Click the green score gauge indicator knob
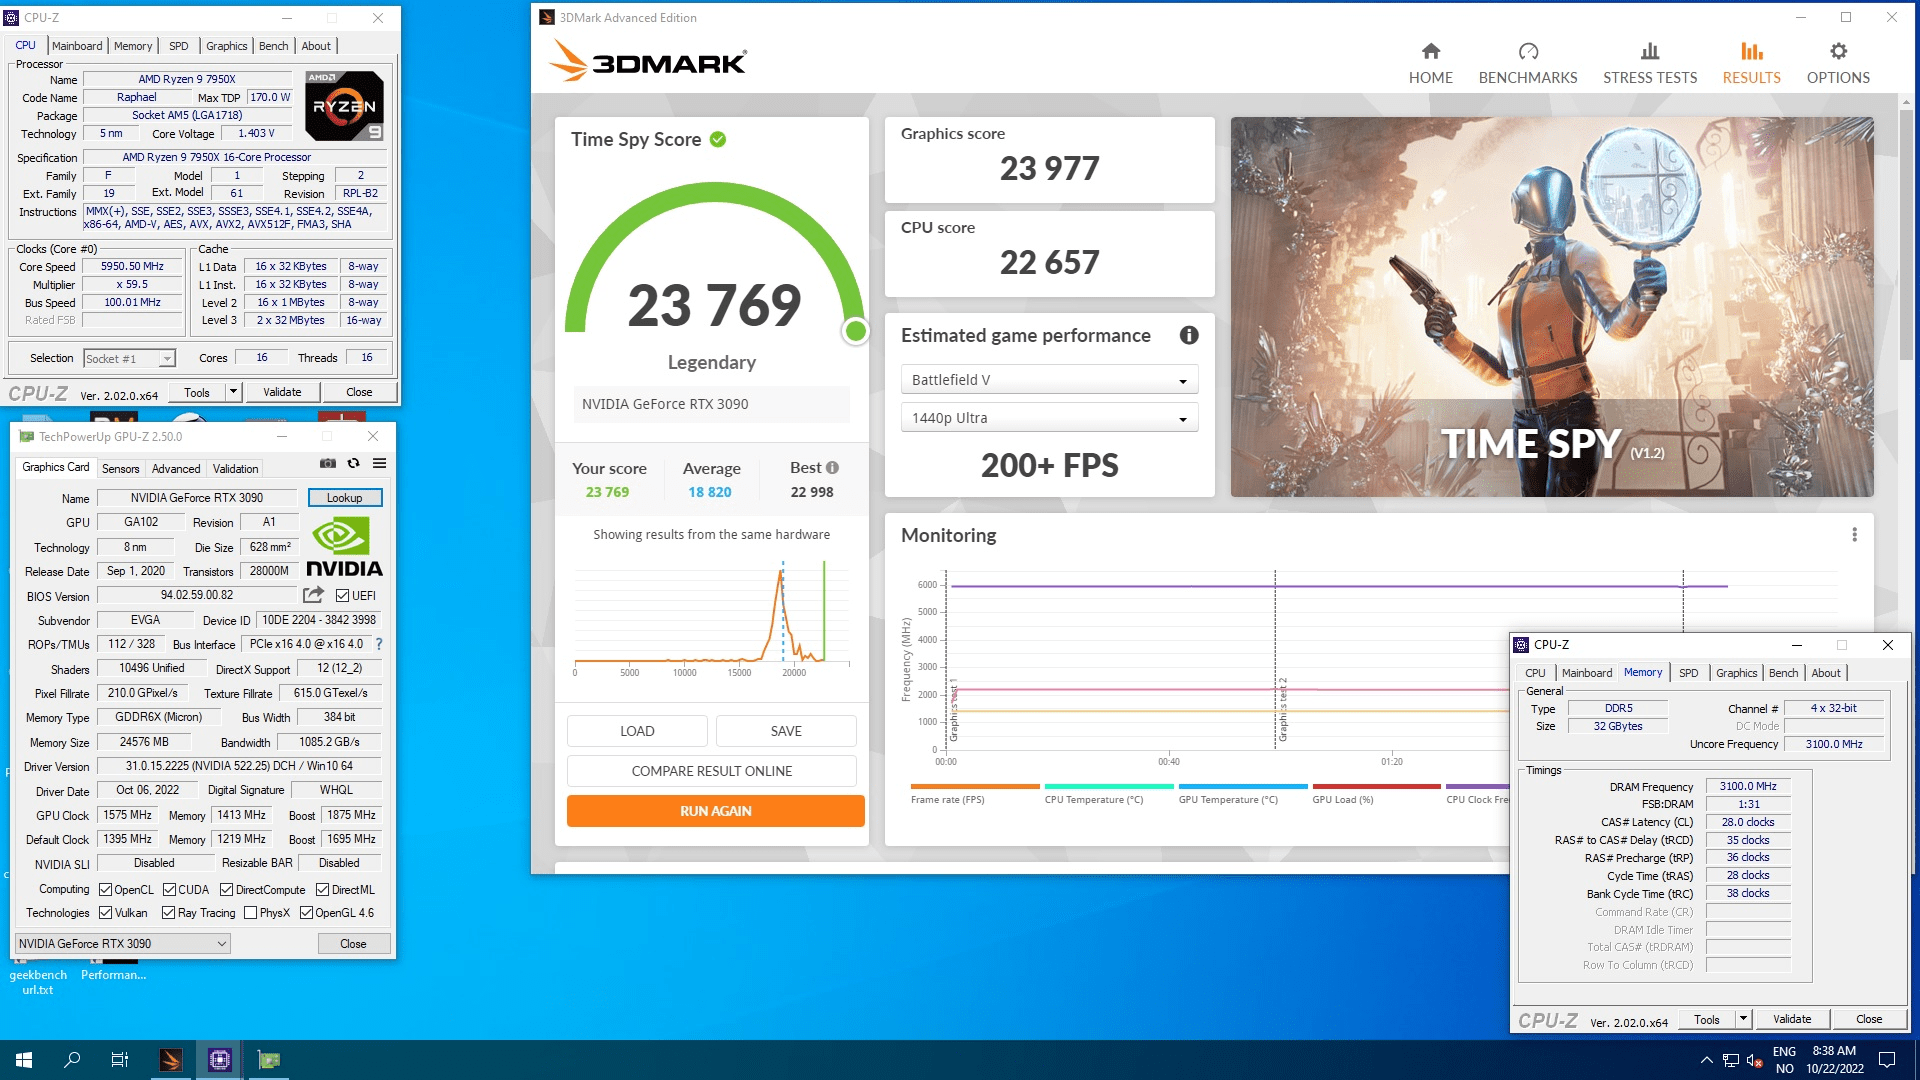1920x1080 pixels. 855,331
